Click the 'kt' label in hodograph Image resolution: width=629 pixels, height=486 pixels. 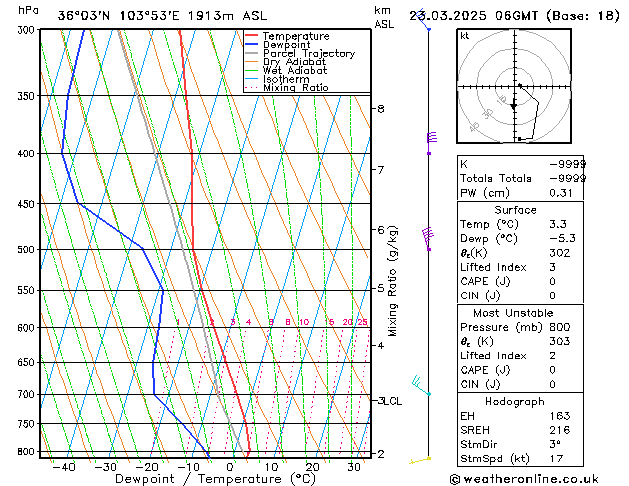(x=465, y=36)
